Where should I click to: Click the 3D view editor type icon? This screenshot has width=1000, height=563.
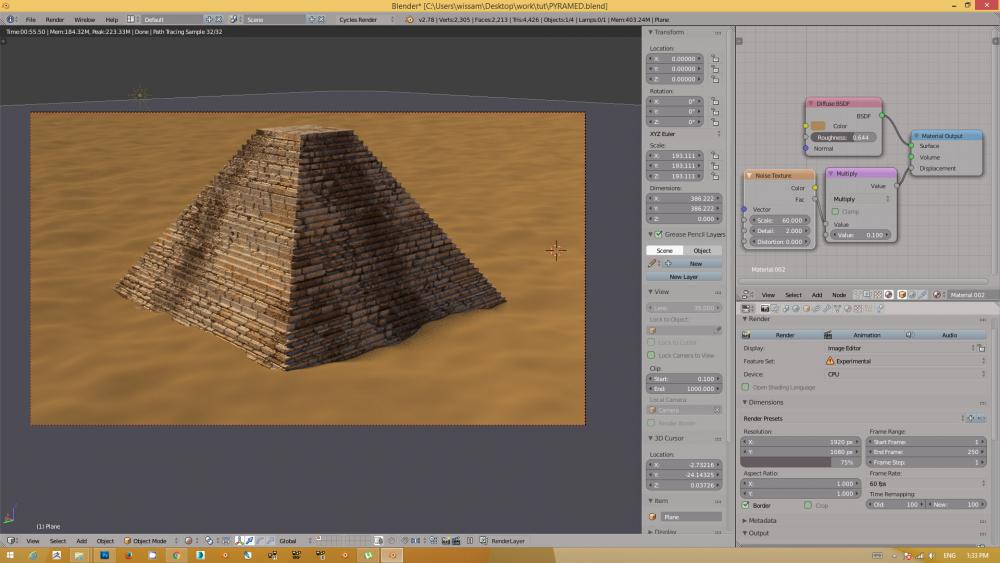pos(11,541)
